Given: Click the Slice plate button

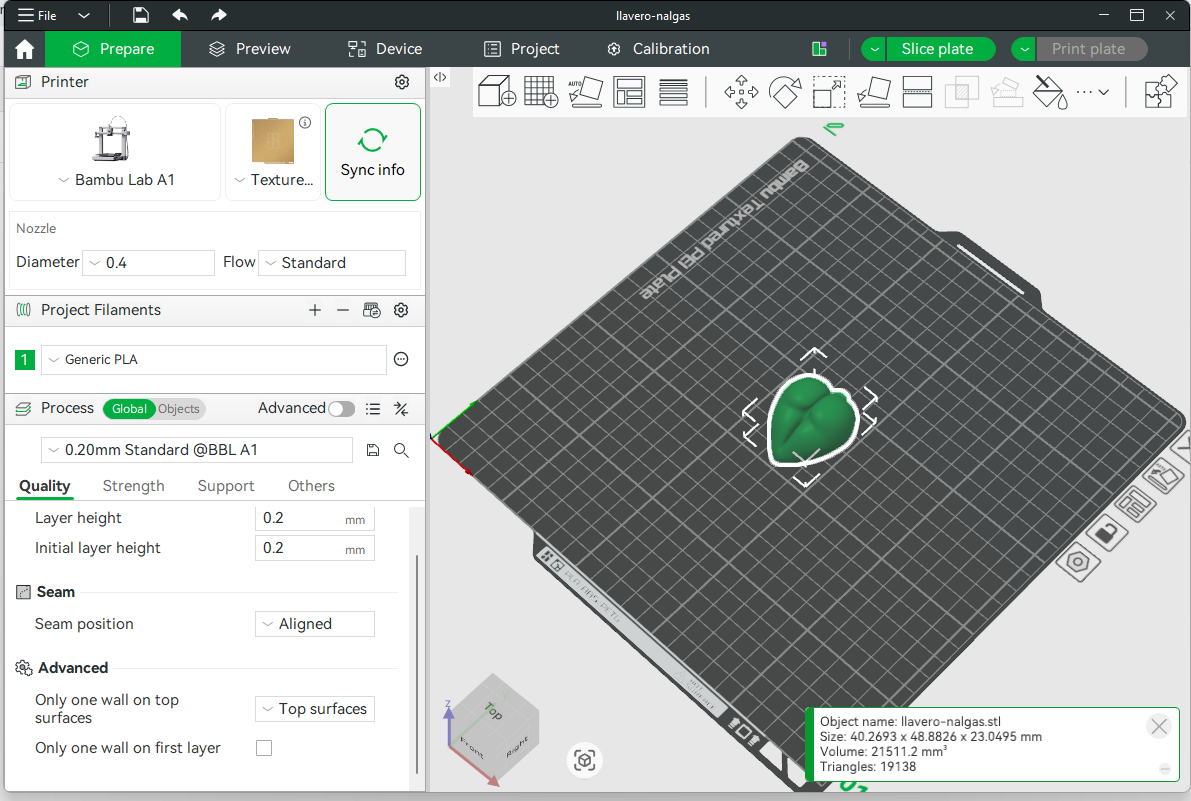Looking at the screenshot, I should pos(937,49).
